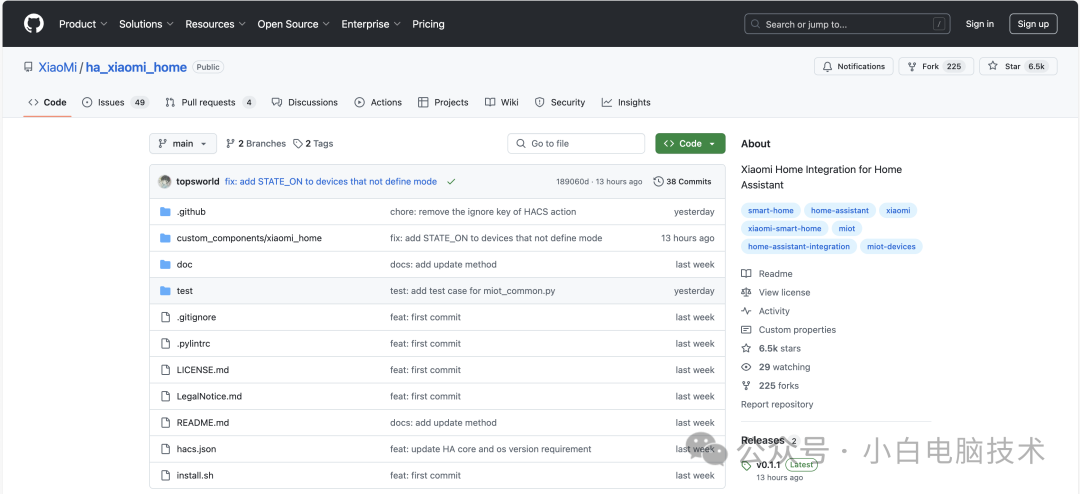Click the doc folder icon
This screenshot has width=1080, height=494.
tap(165, 265)
